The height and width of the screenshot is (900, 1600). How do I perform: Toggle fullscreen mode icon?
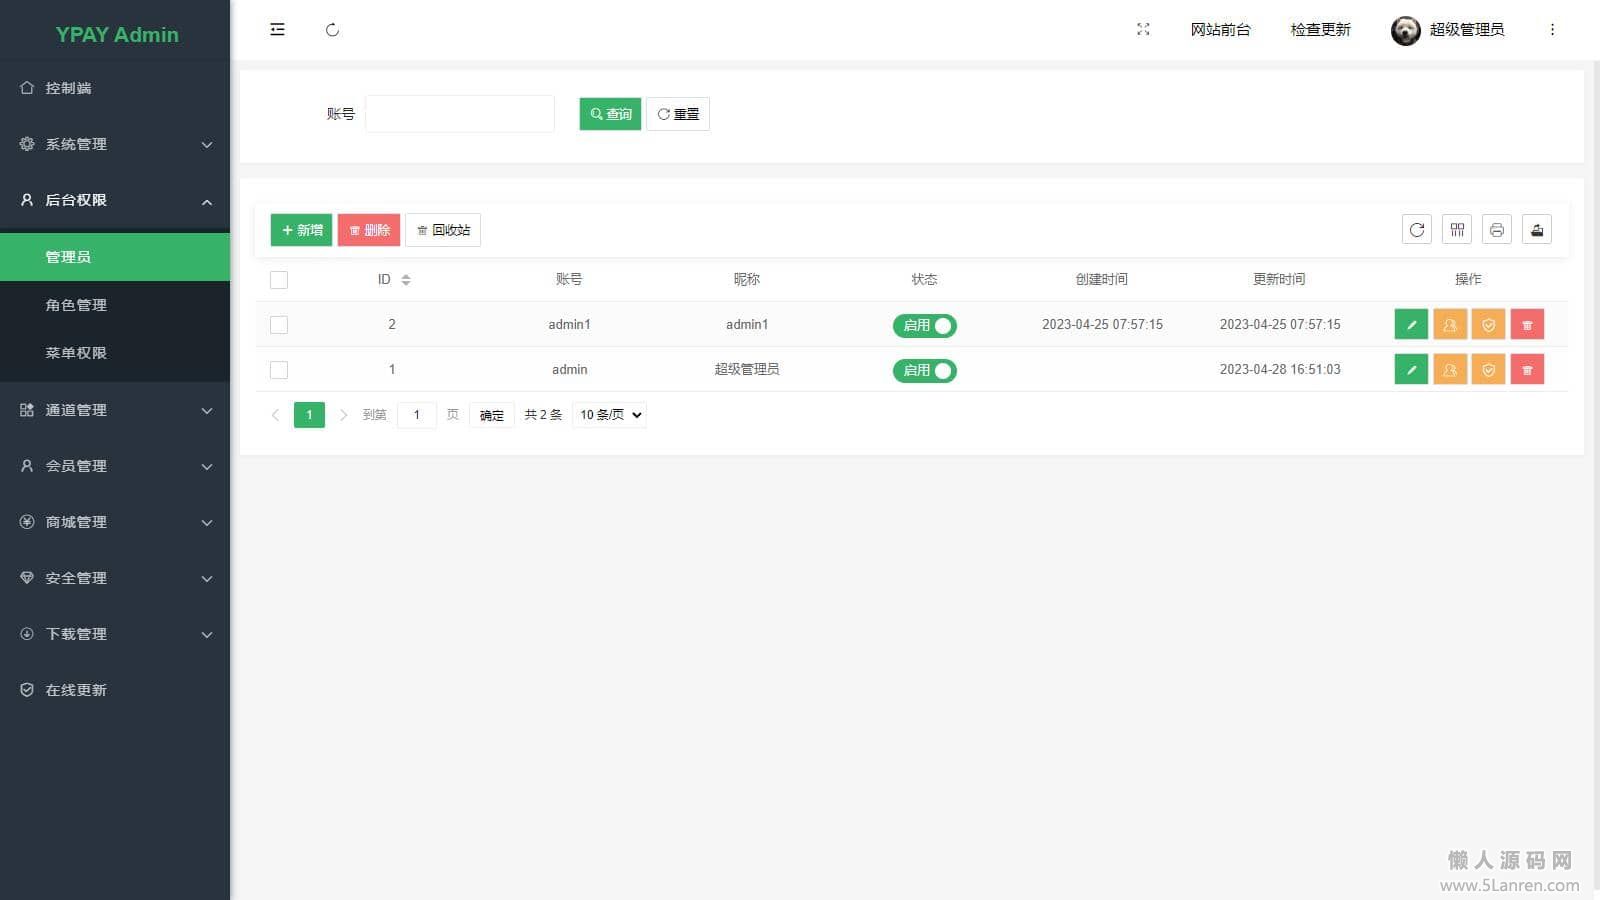[x=1143, y=30]
